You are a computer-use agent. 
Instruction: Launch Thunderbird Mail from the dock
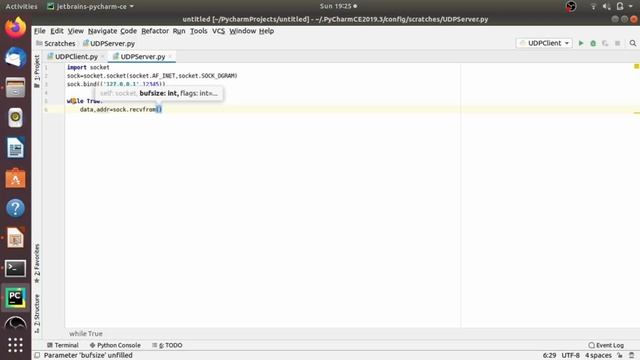click(x=16, y=58)
